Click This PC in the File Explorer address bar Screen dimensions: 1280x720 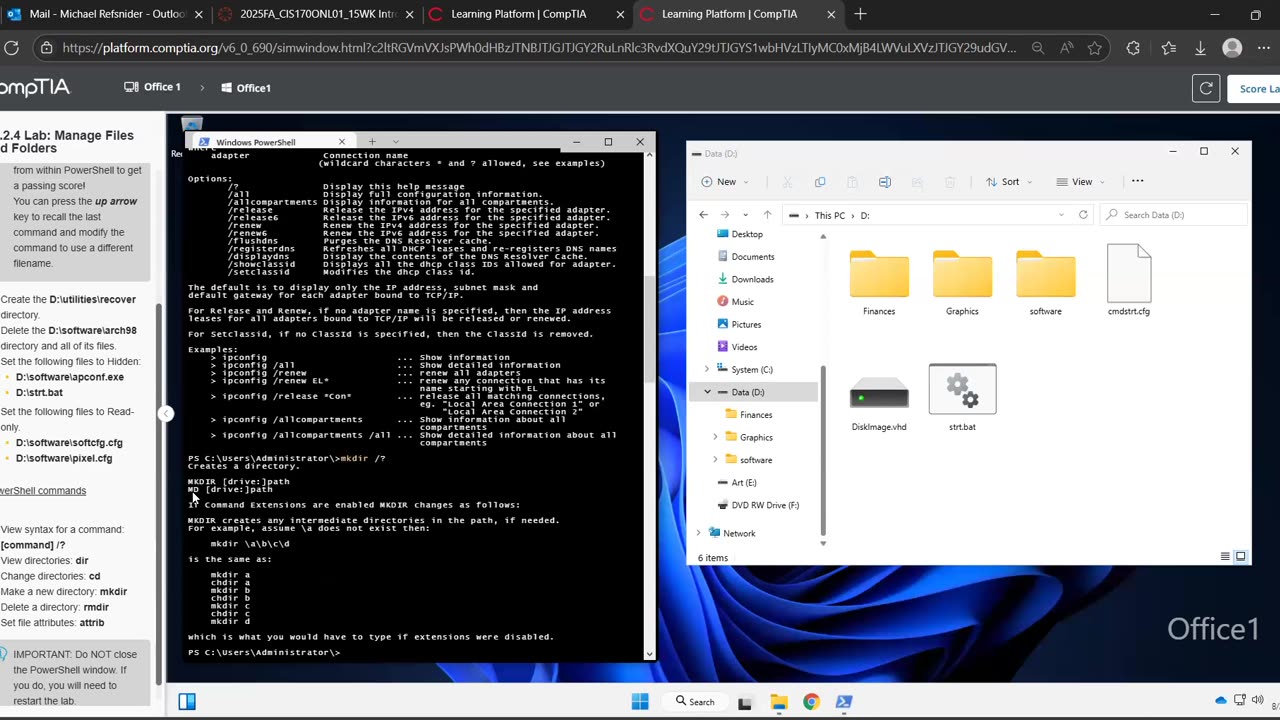tap(829, 215)
